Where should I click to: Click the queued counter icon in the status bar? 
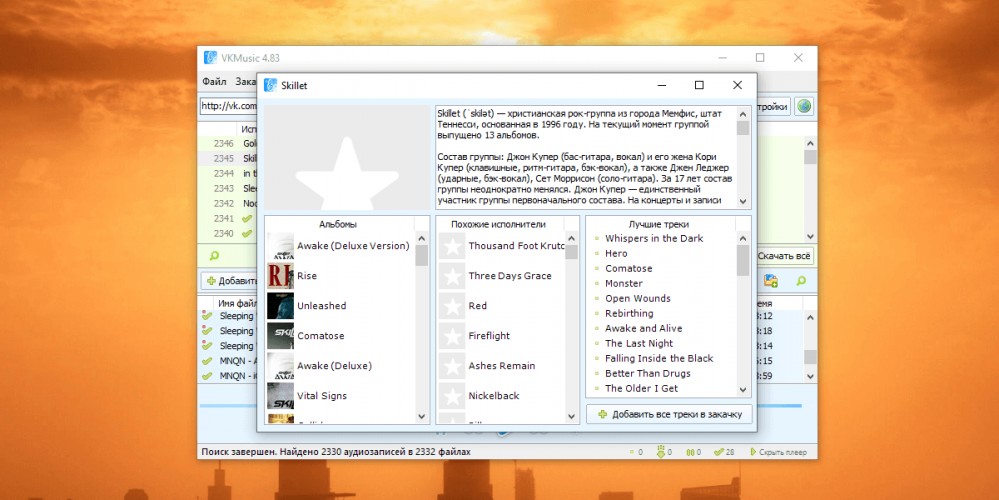point(632,452)
